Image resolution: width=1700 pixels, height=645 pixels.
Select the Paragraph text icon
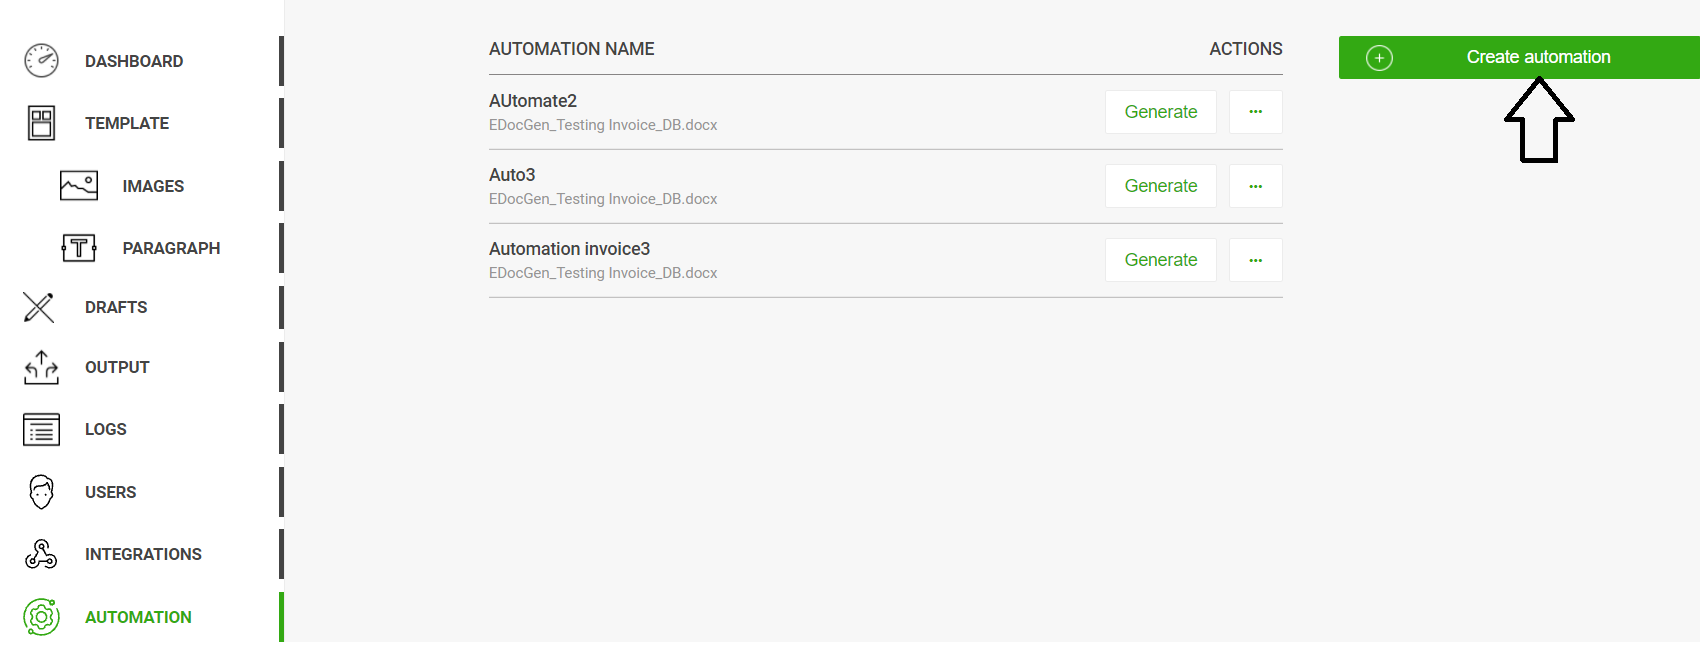tap(79, 247)
